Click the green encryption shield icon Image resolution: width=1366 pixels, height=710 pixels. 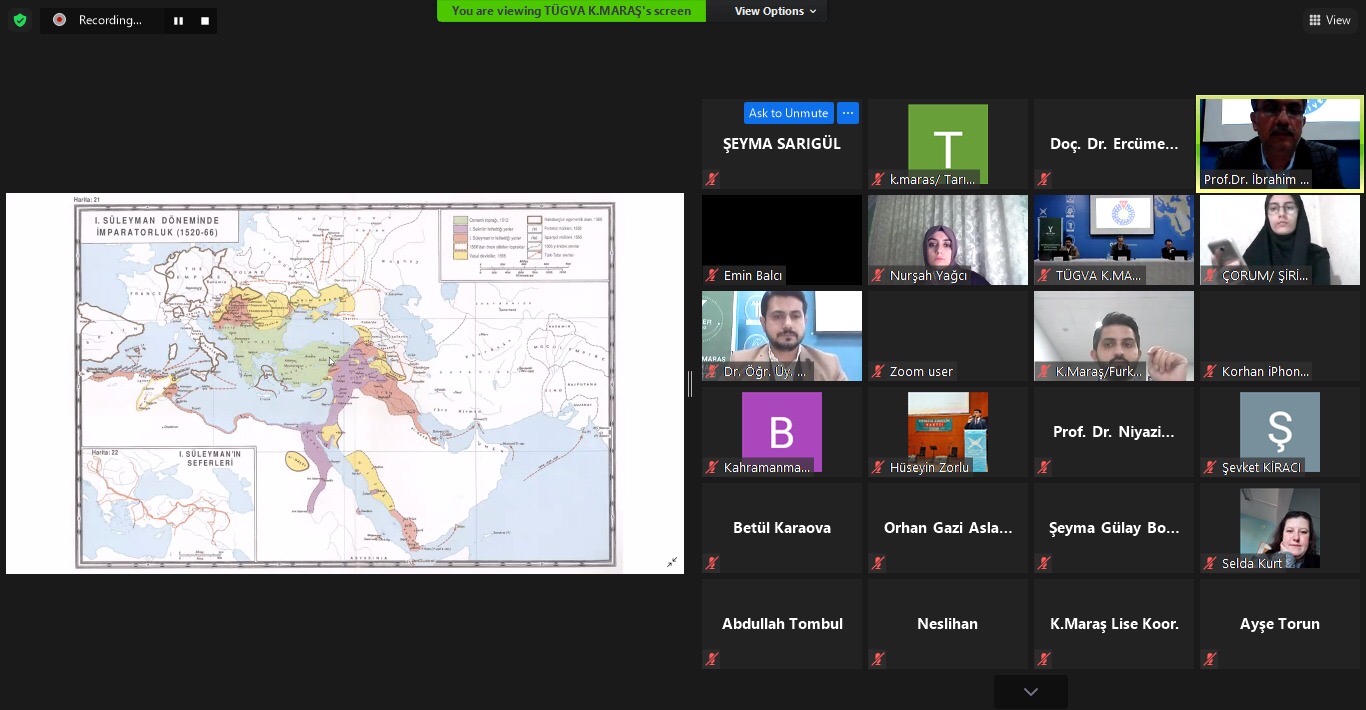coord(20,20)
